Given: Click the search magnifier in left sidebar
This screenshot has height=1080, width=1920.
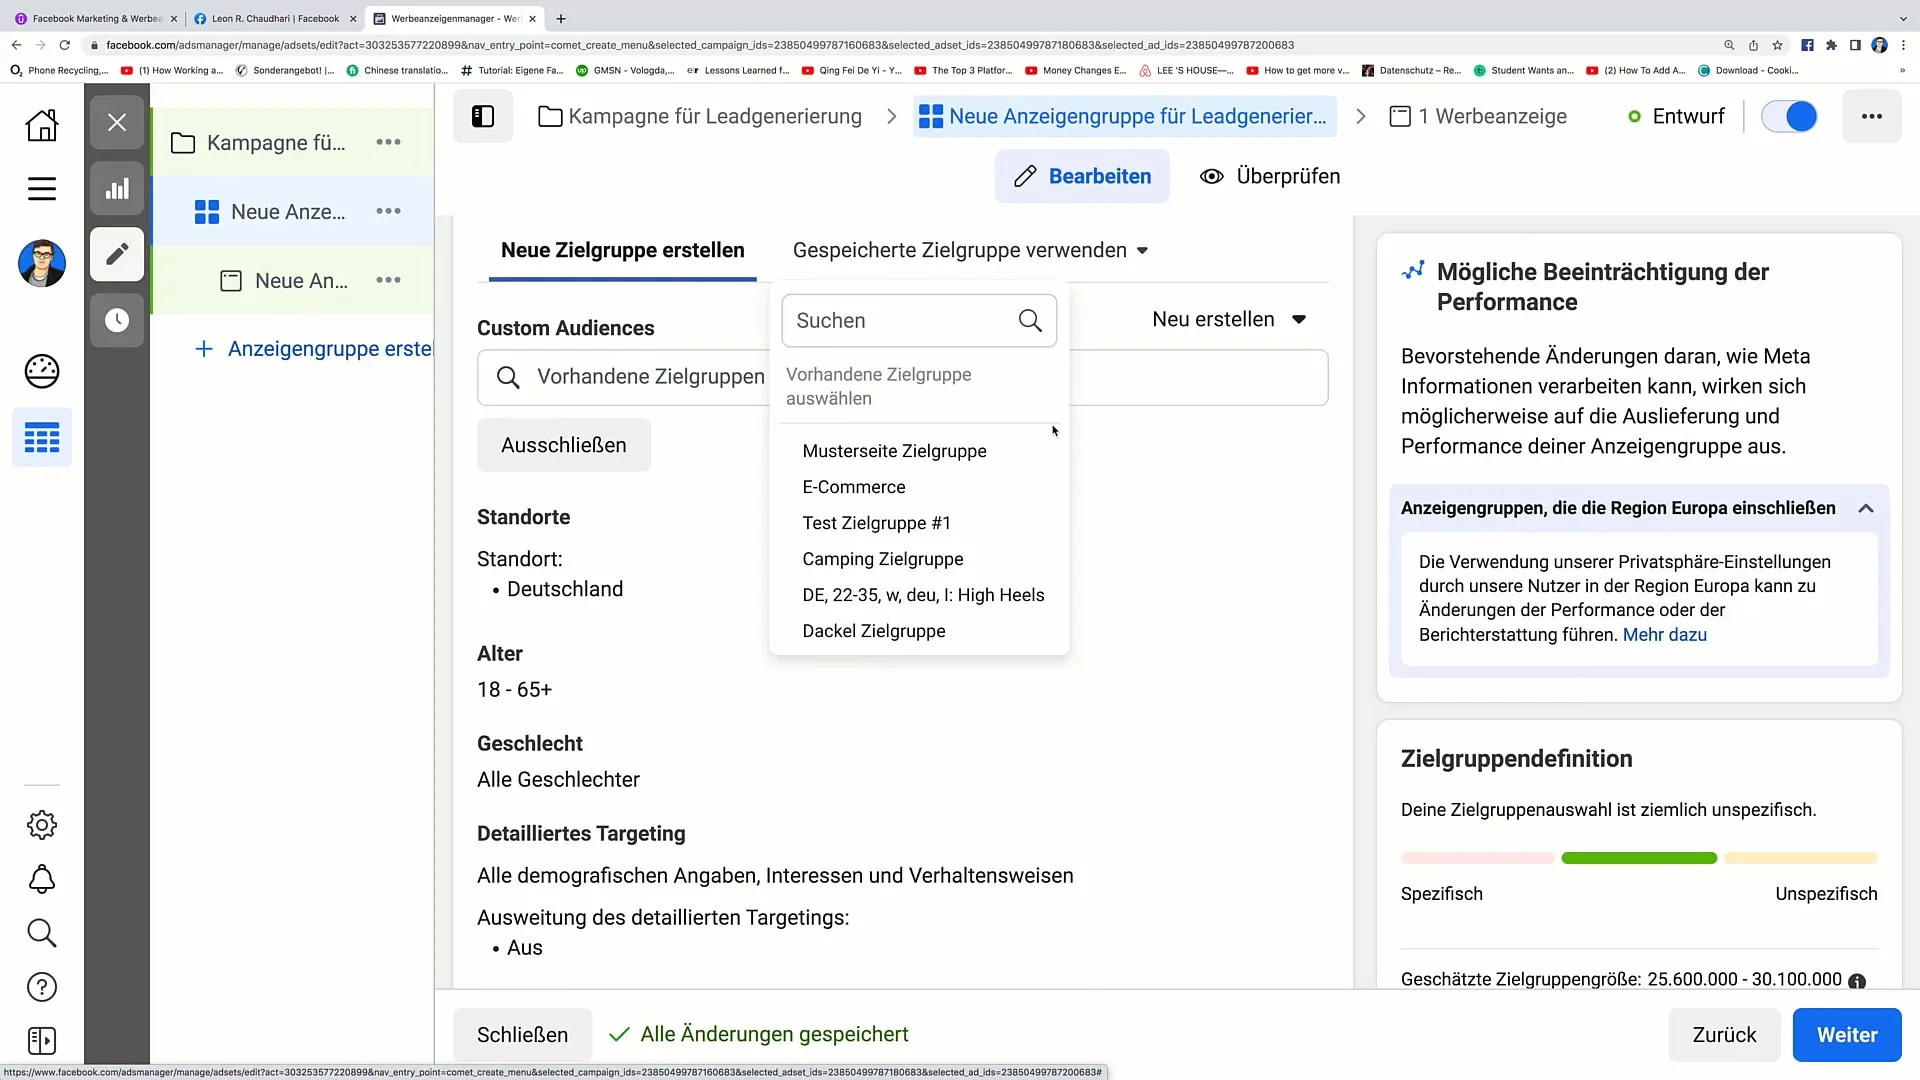Looking at the screenshot, I should tap(42, 933).
